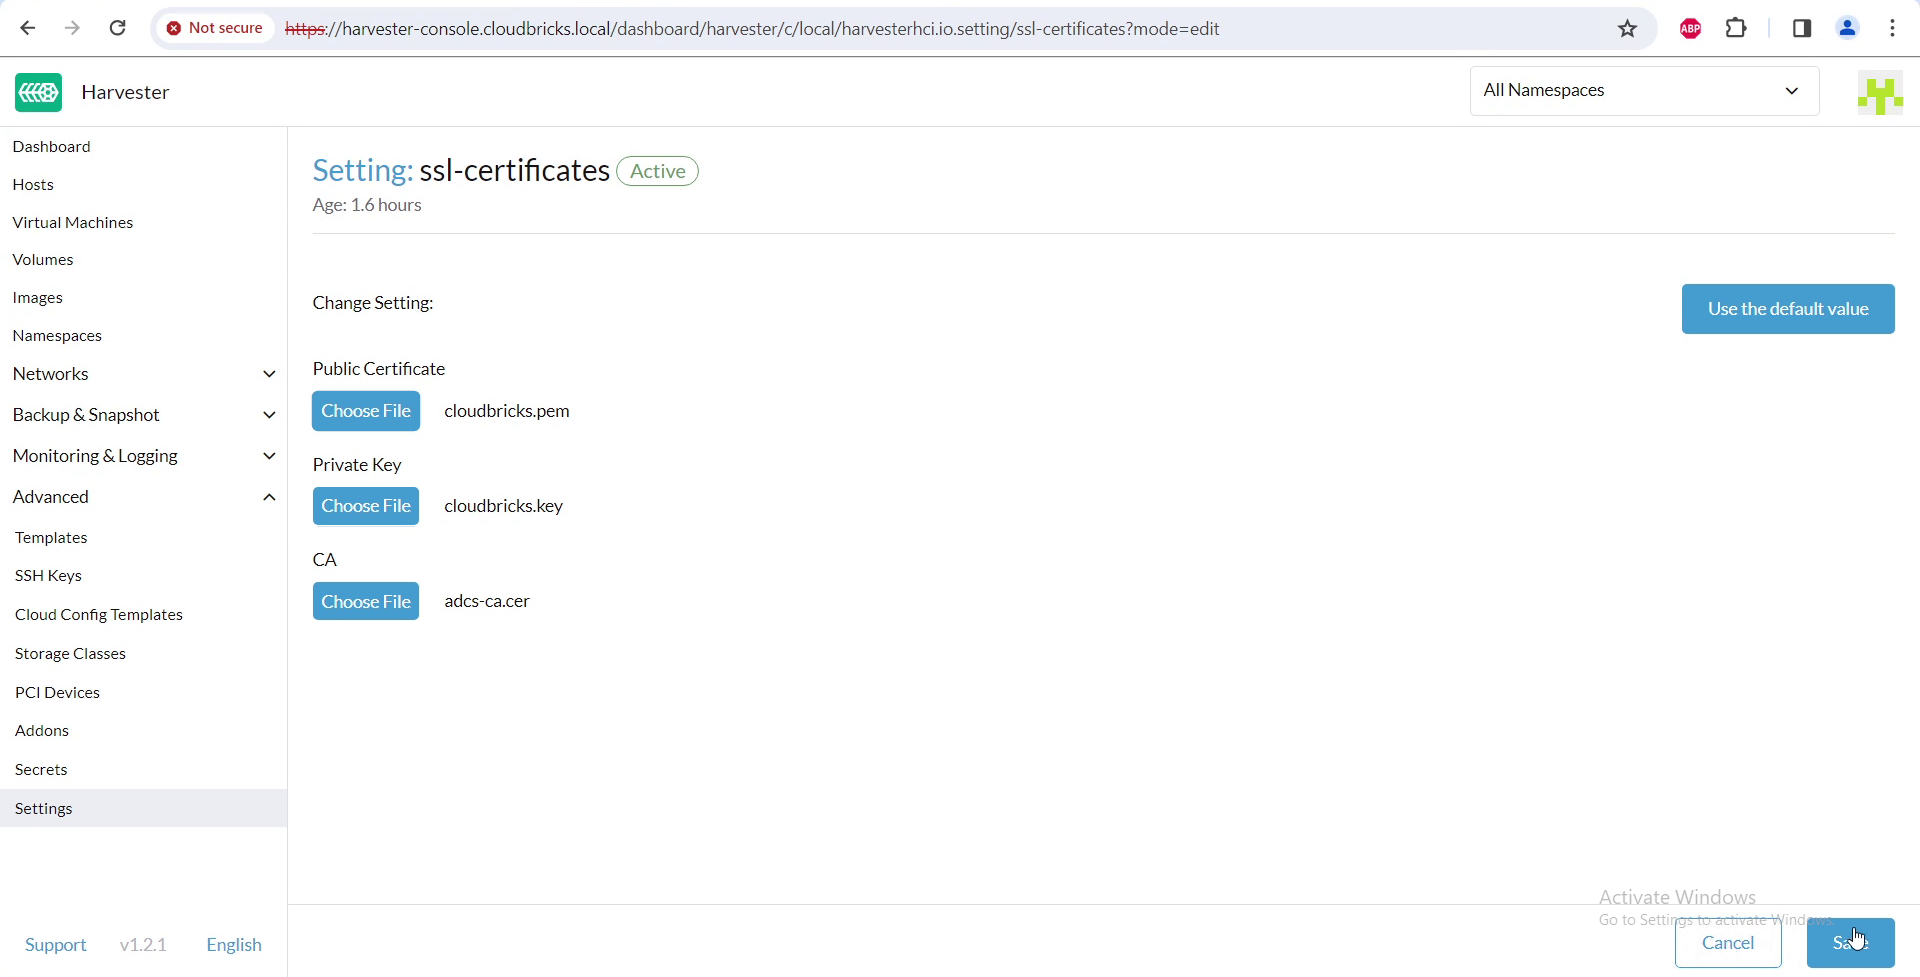
Task: Go forward with browser forward arrow
Action: [x=72, y=28]
